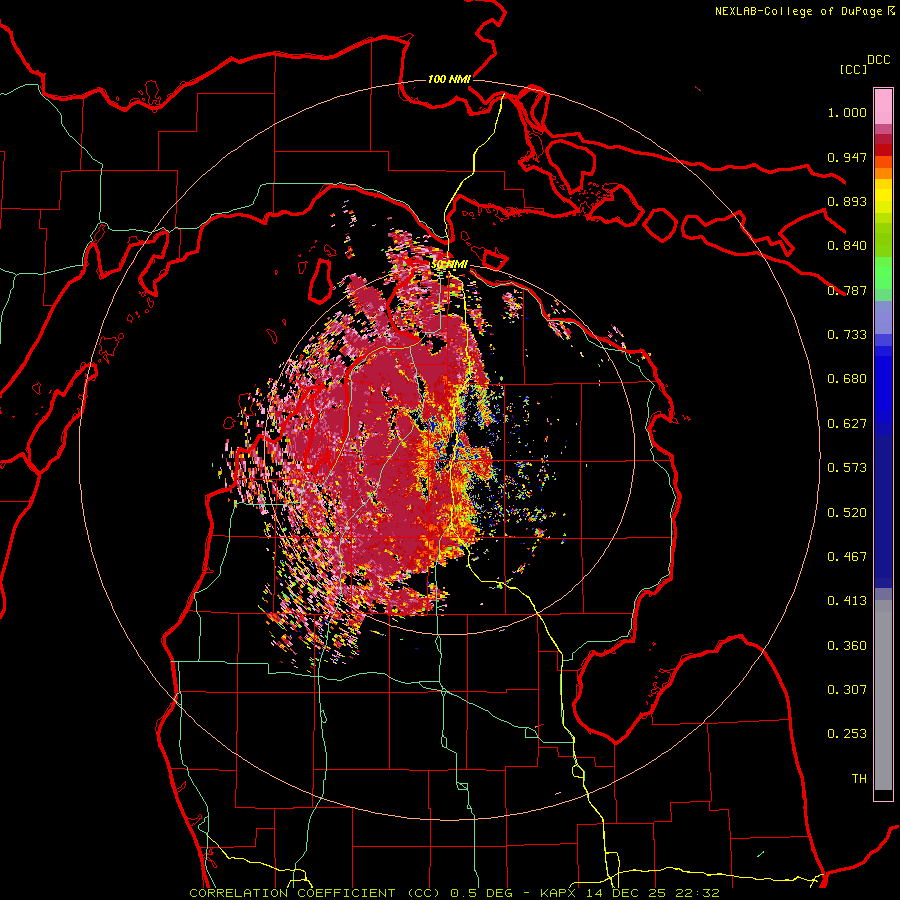Click the 0.840 legend value
The width and height of the screenshot is (900, 900).
point(847,246)
